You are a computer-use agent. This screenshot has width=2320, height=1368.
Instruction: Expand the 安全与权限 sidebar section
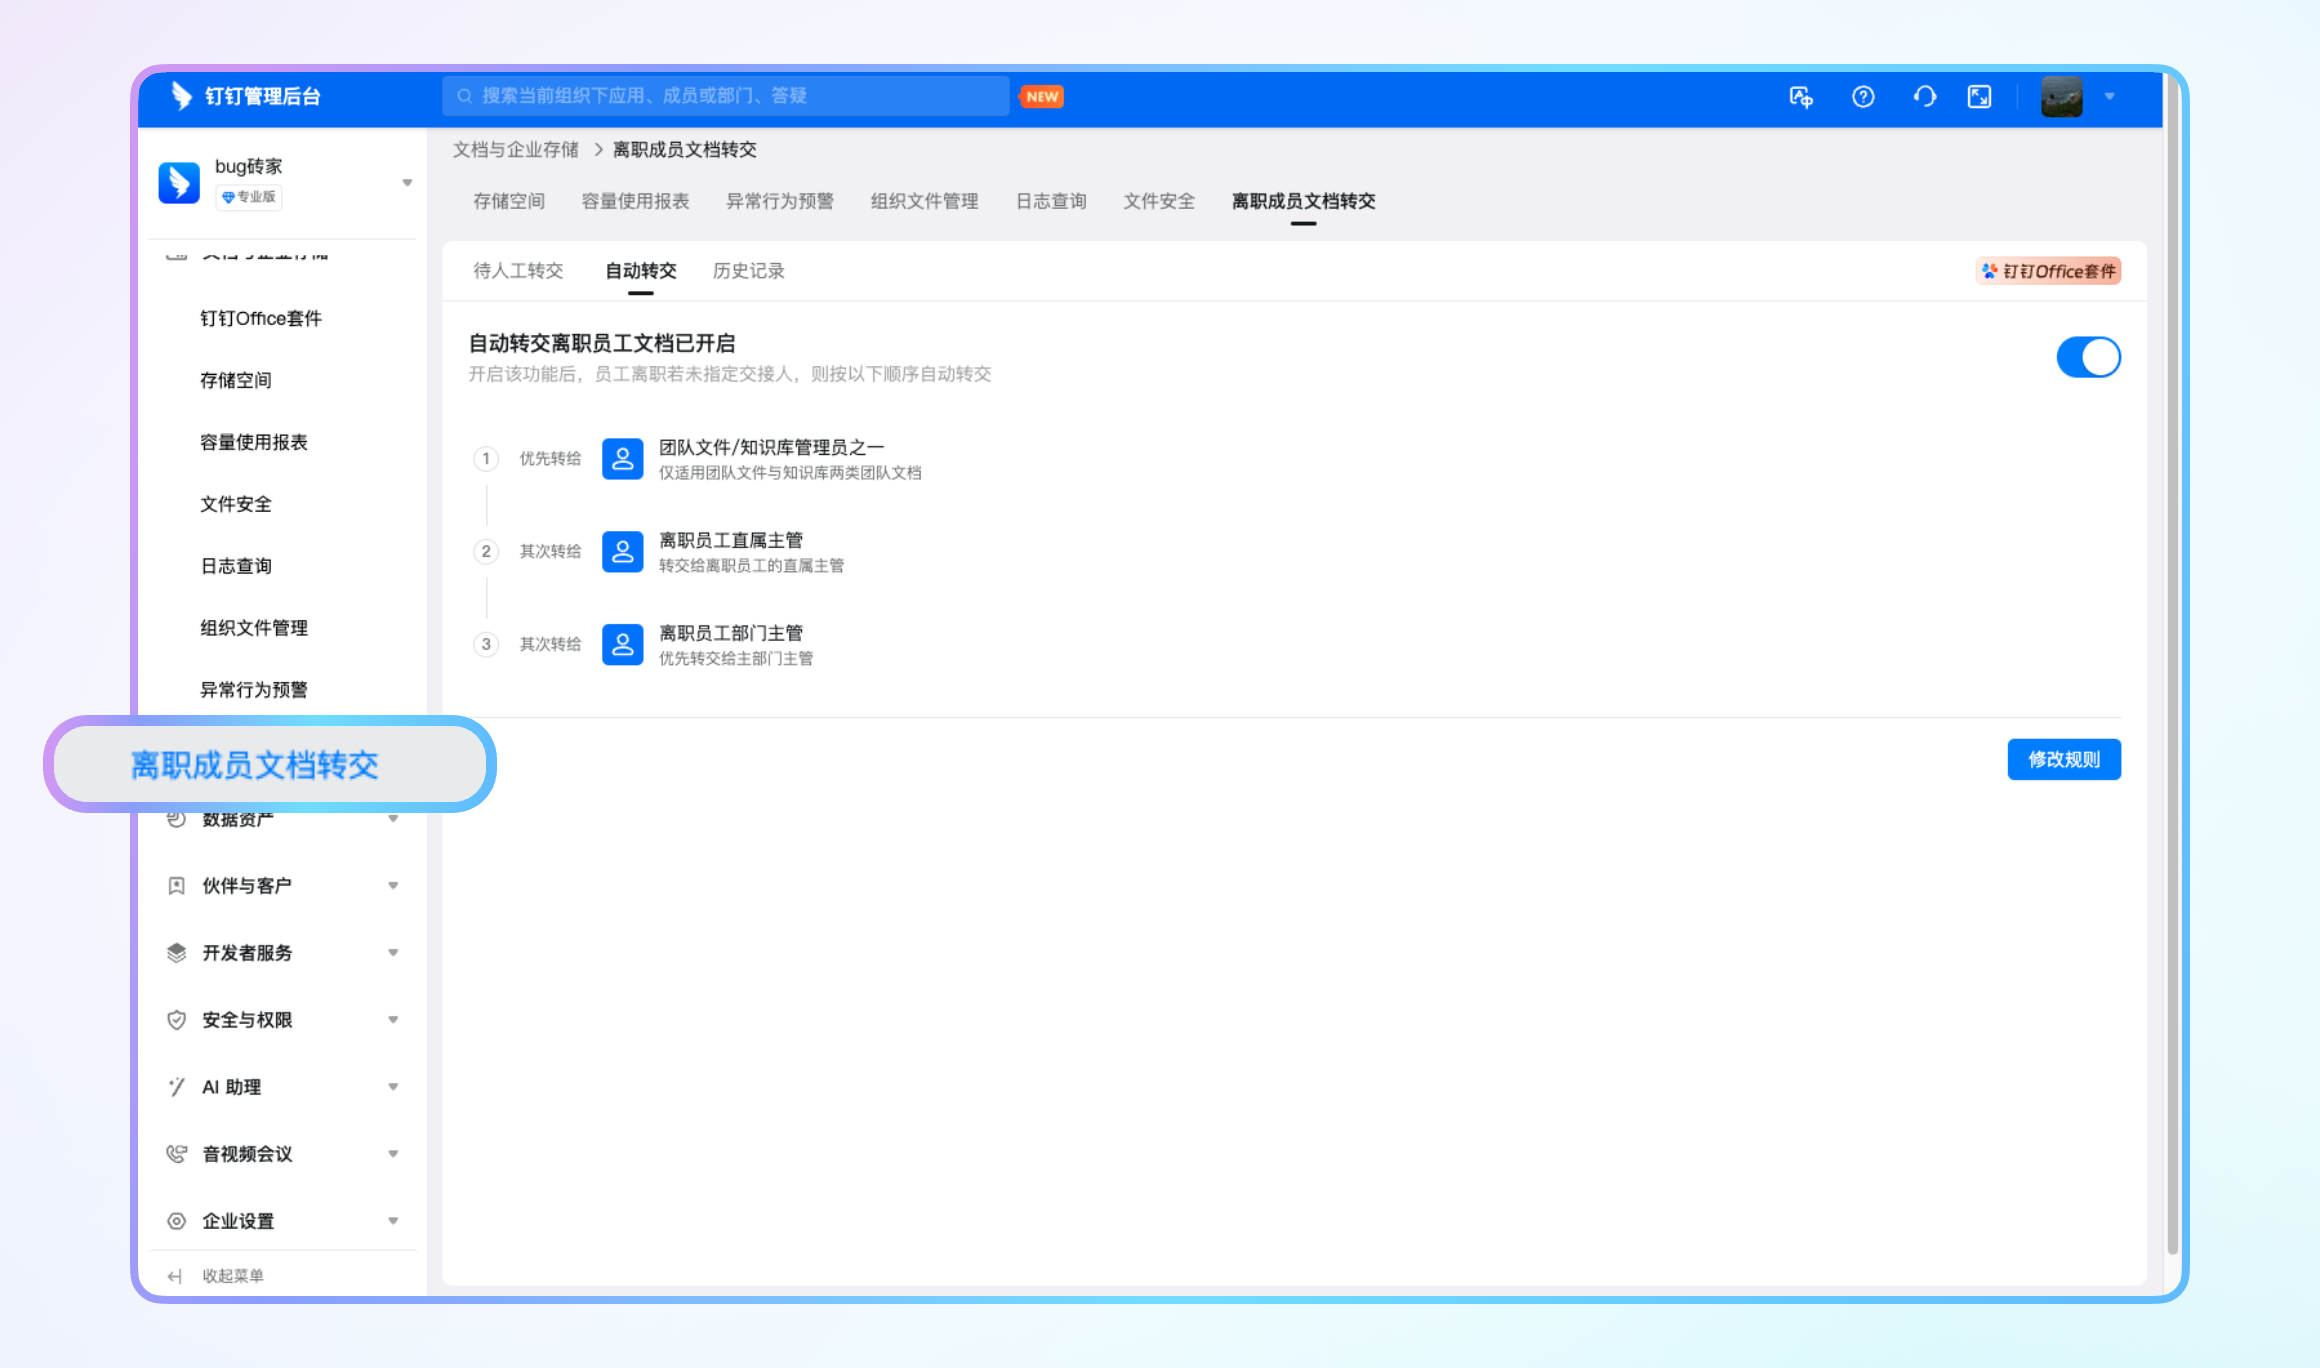point(282,1020)
